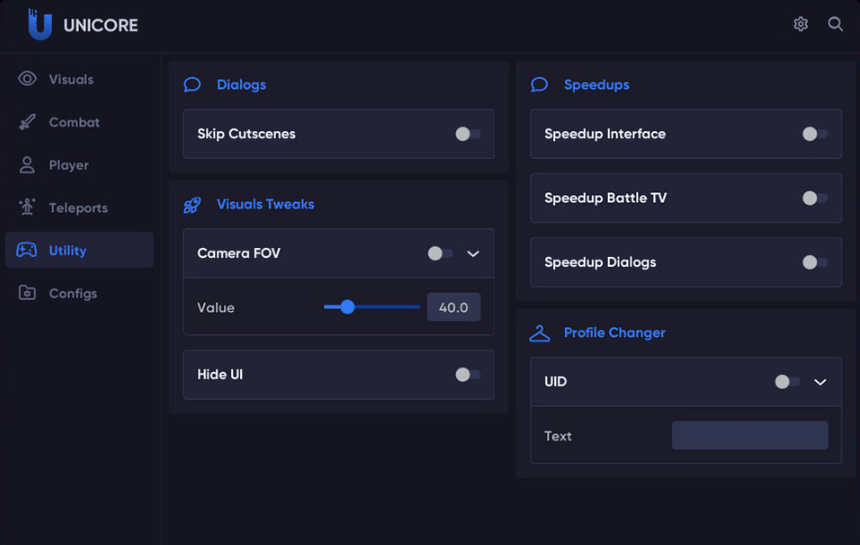Click the Value label under Camera FOV

coord(216,308)
